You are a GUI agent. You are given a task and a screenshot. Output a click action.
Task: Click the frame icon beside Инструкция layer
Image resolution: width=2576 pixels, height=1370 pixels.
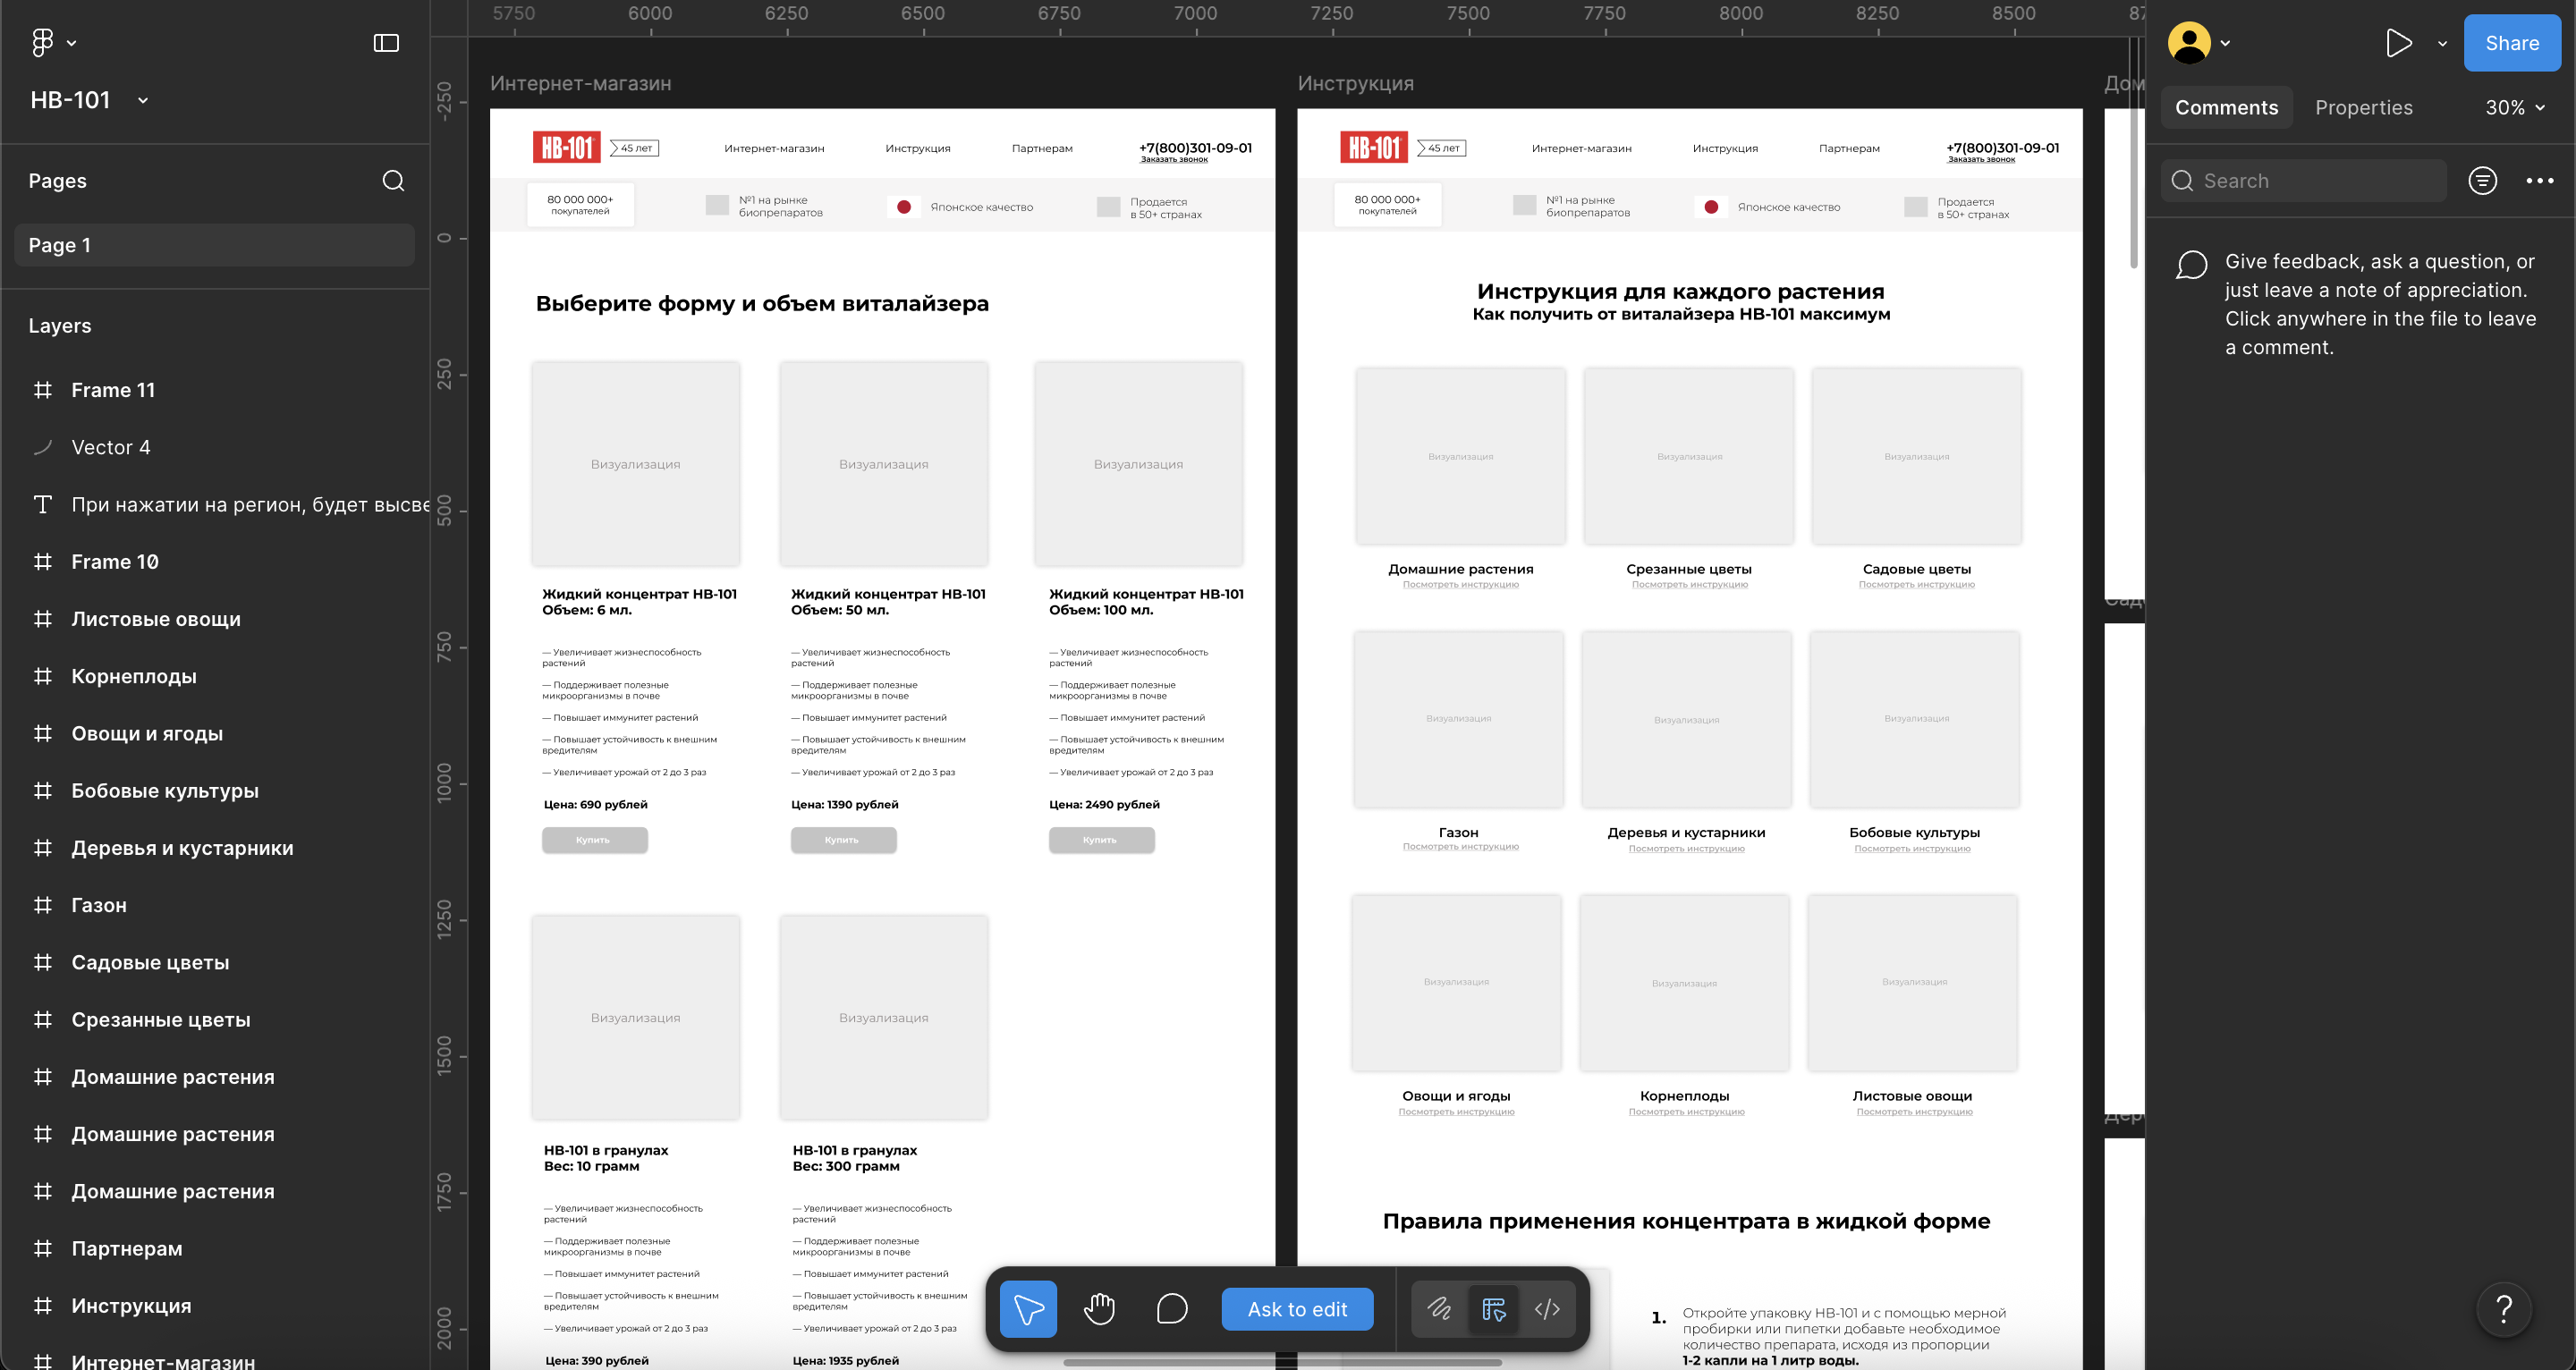click(x=43, y=1305)
